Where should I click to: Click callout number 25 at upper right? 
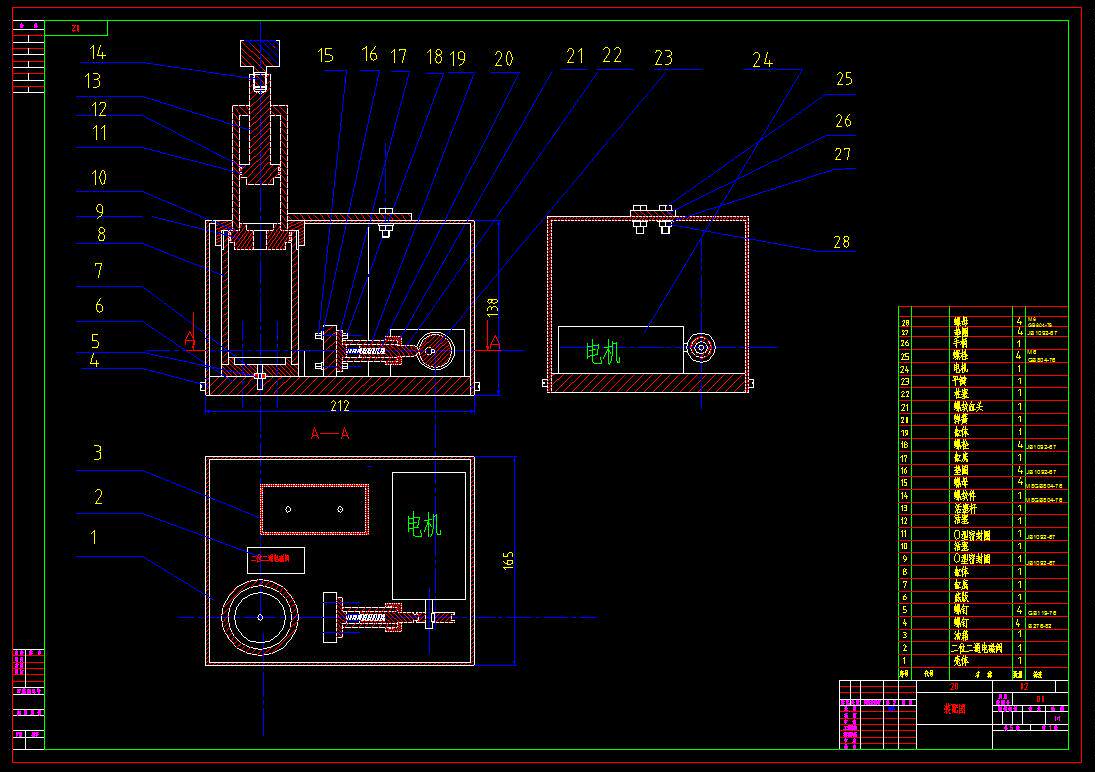click(x=844, y=79)
